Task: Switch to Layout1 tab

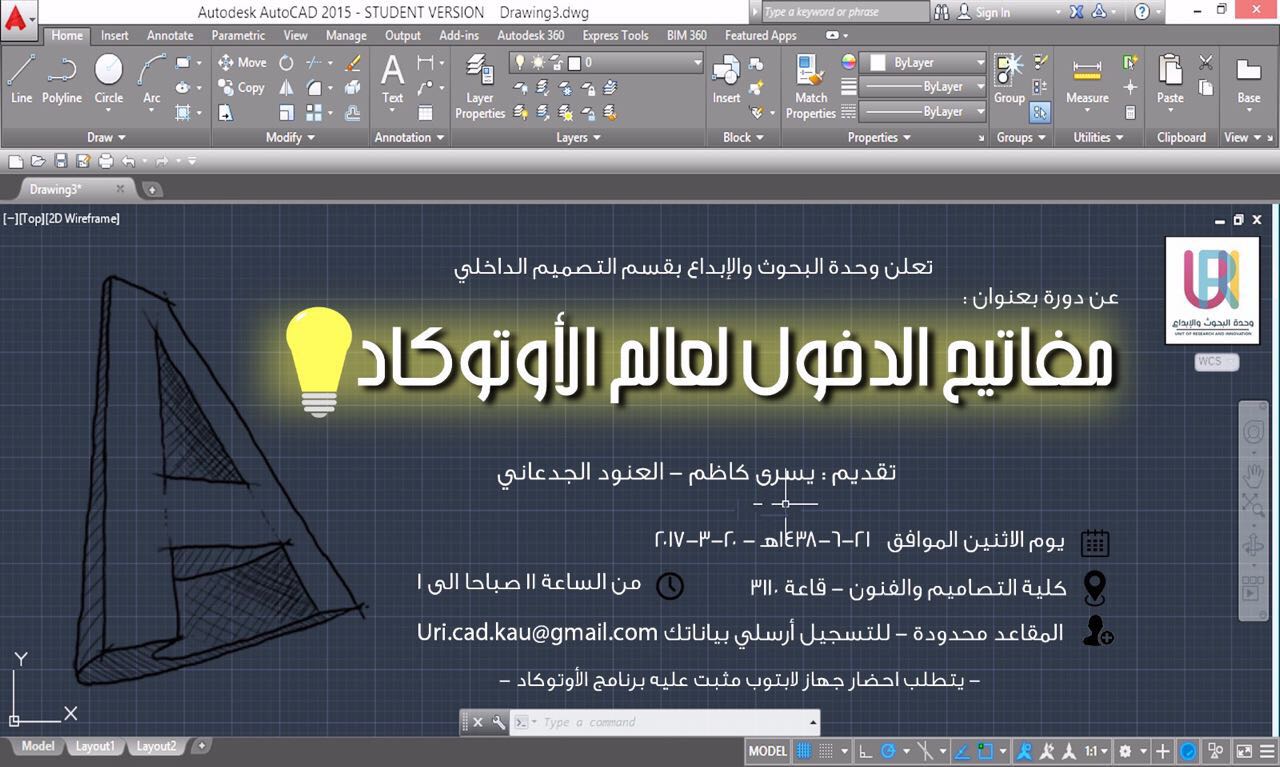Action: point(95,746)
